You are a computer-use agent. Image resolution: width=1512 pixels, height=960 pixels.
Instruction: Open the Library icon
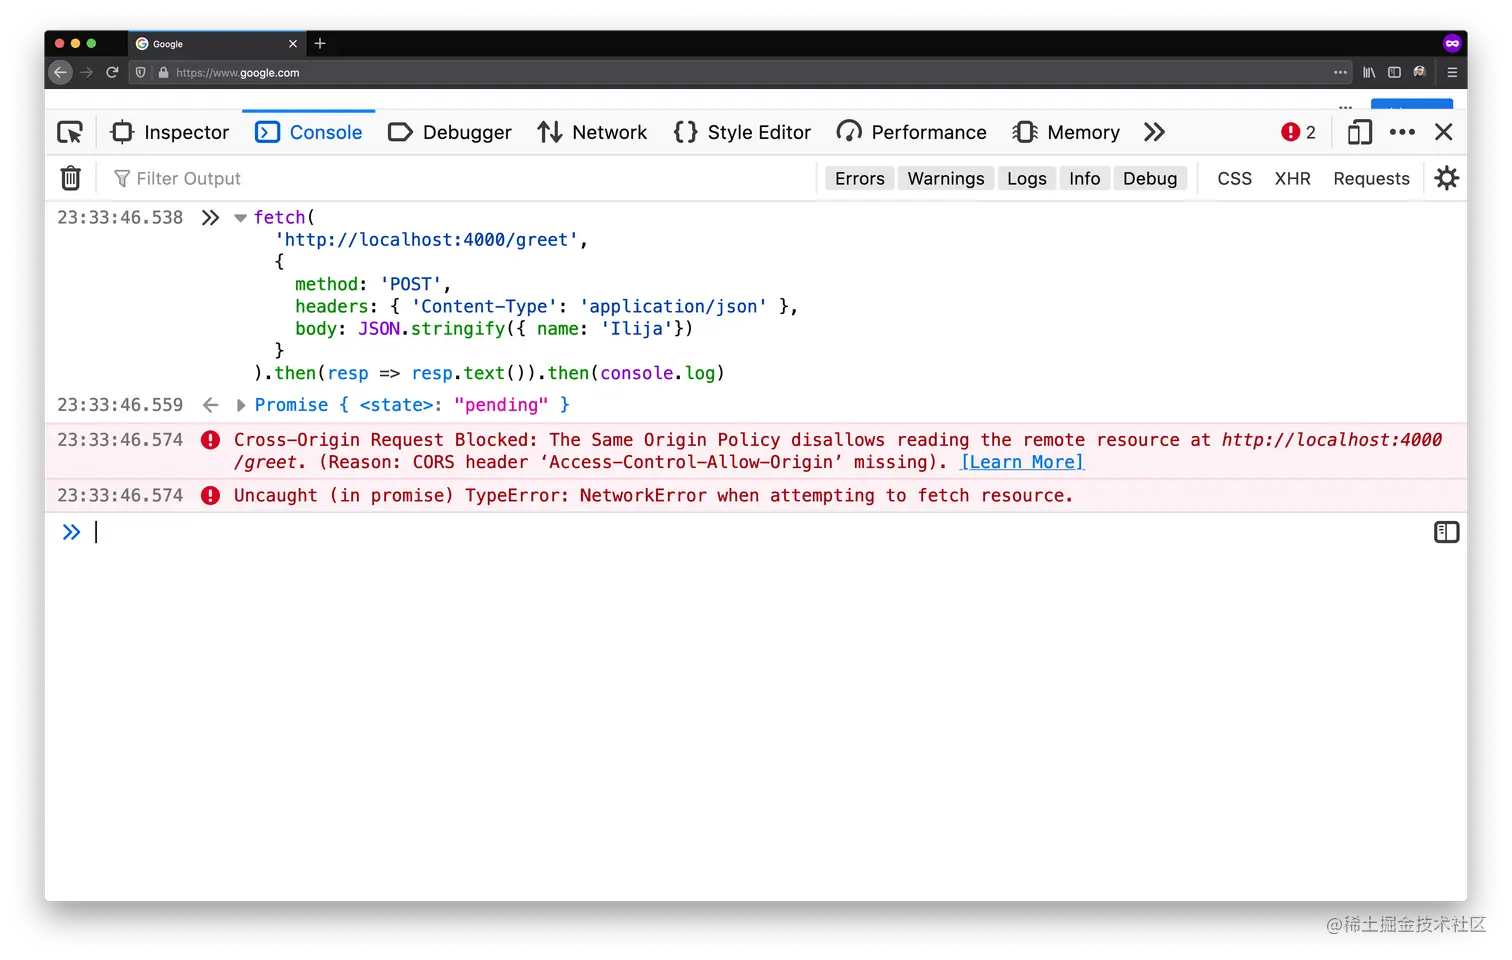(x=1369, y=72)
